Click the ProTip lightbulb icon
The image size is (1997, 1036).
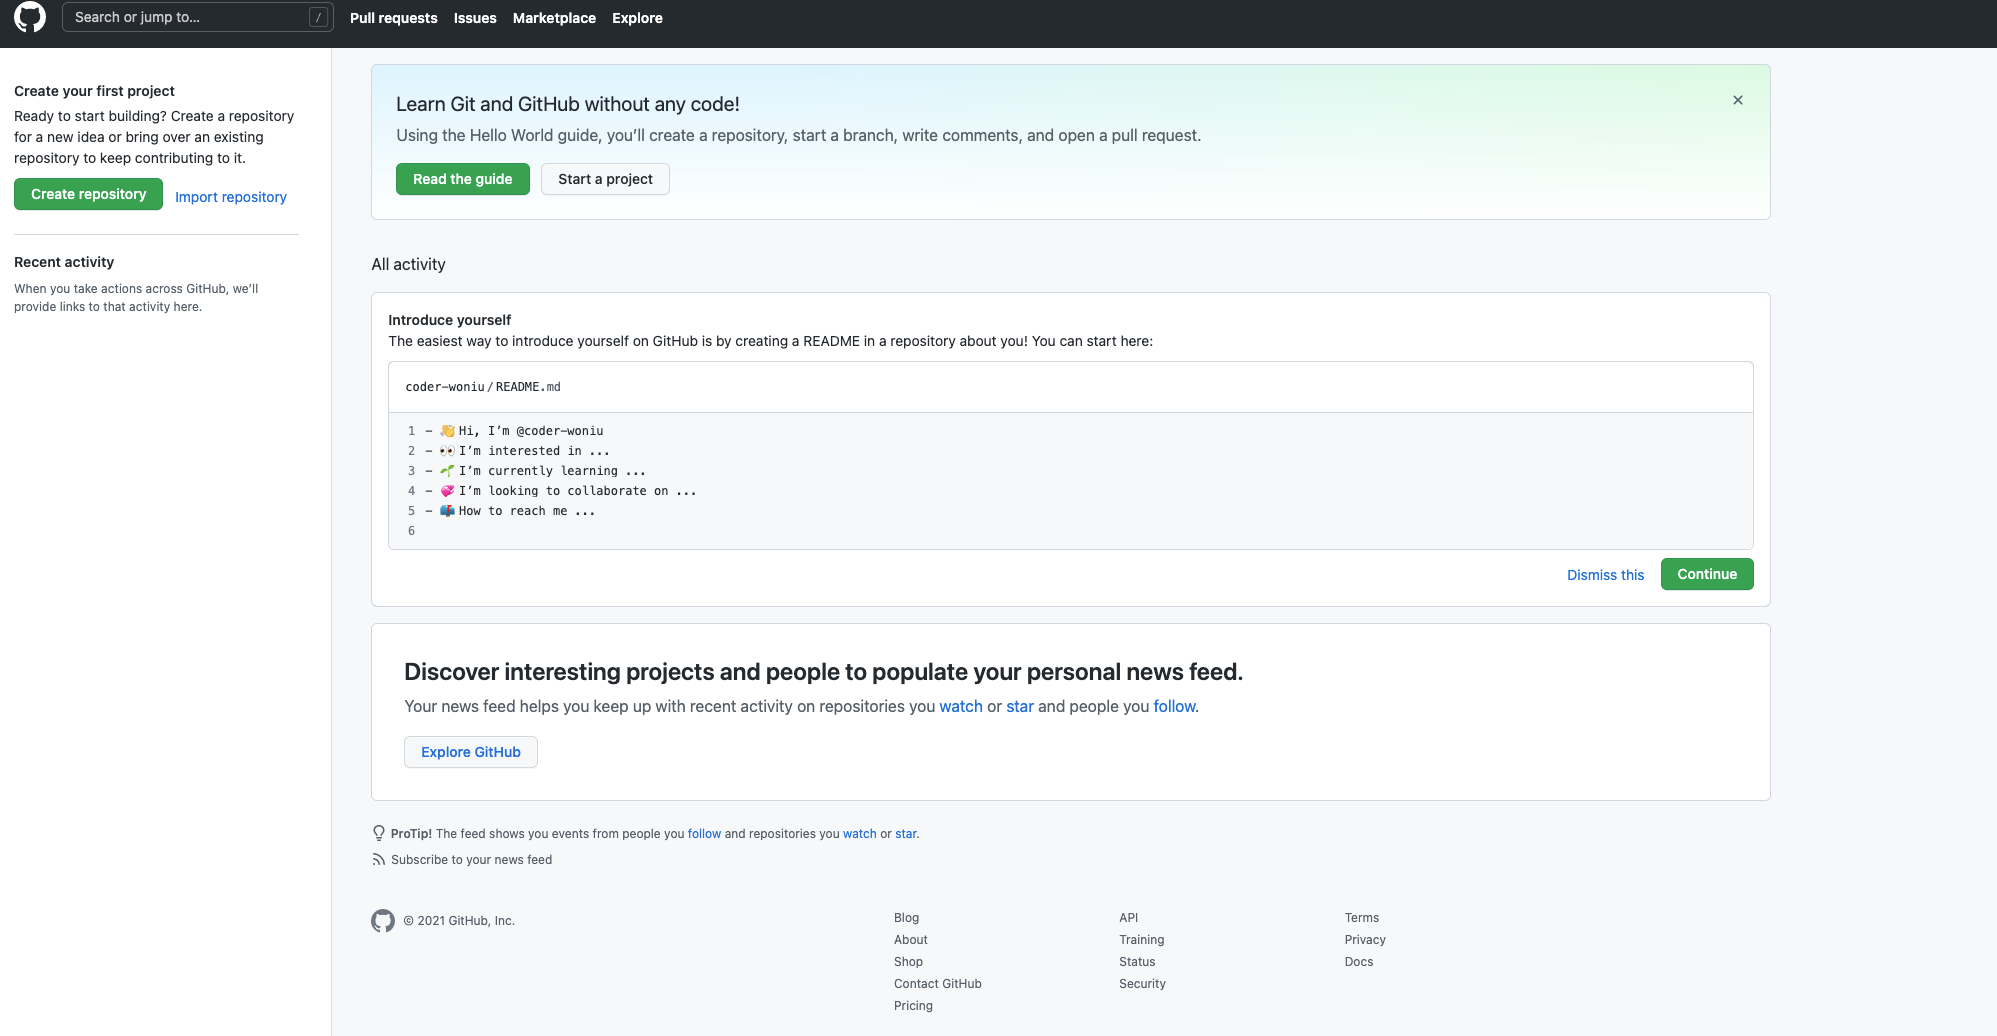[379, 833]
